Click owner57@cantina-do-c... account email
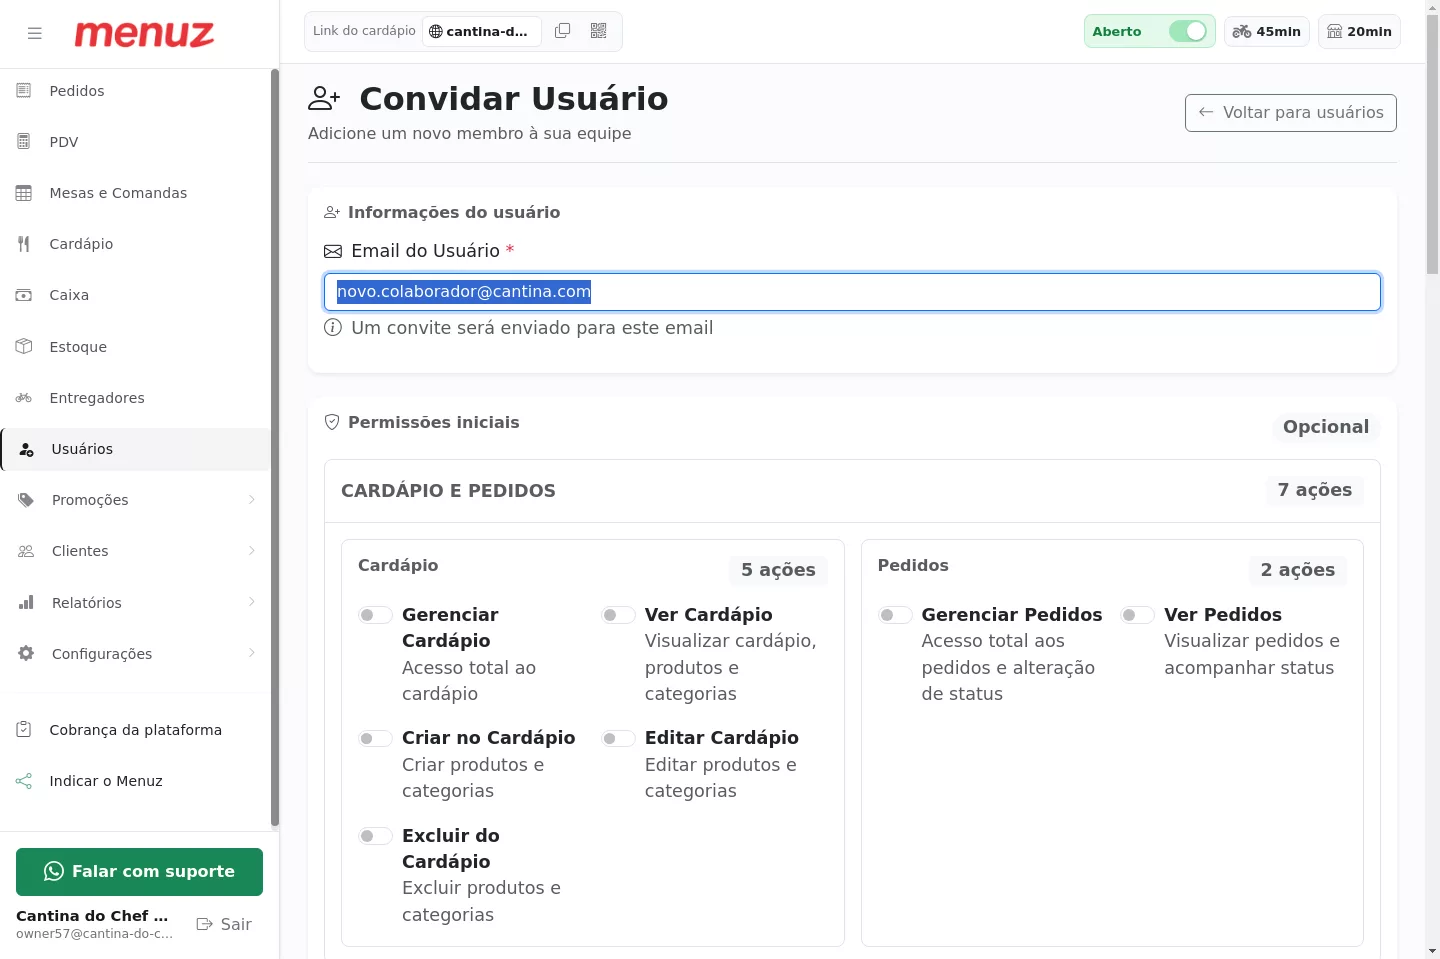Image resolution: width=1440 pixels, height=959 pixels. tap(94, 934)
